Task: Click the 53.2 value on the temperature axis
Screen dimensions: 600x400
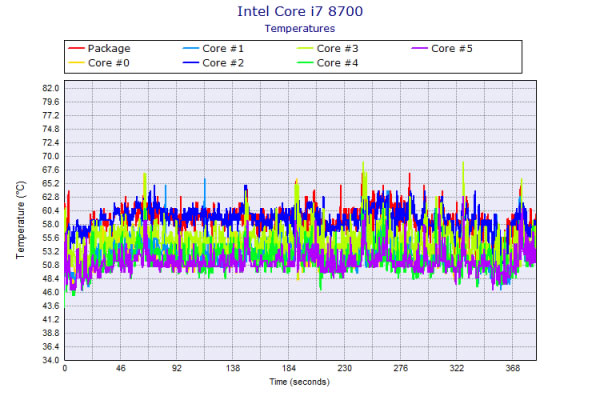Action: point(51,251)
